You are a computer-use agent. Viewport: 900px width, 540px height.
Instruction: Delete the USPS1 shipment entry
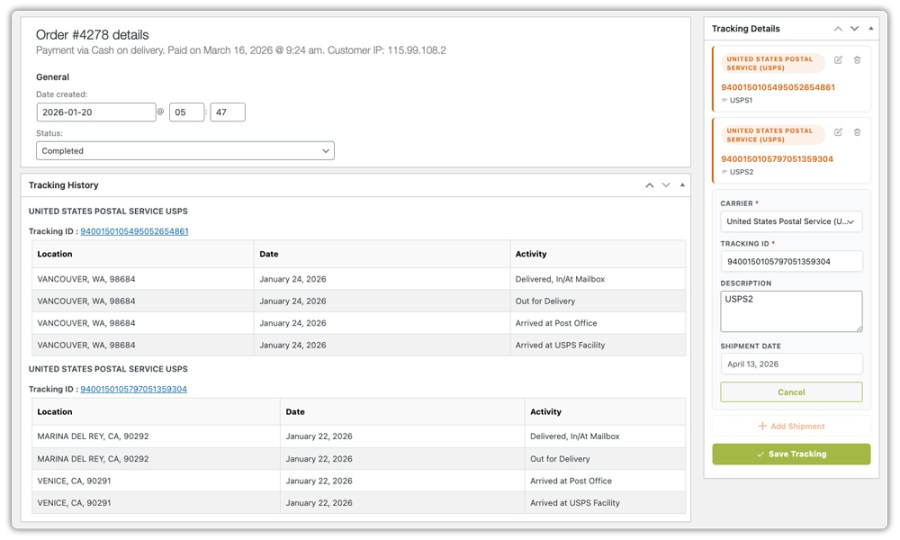857,60
